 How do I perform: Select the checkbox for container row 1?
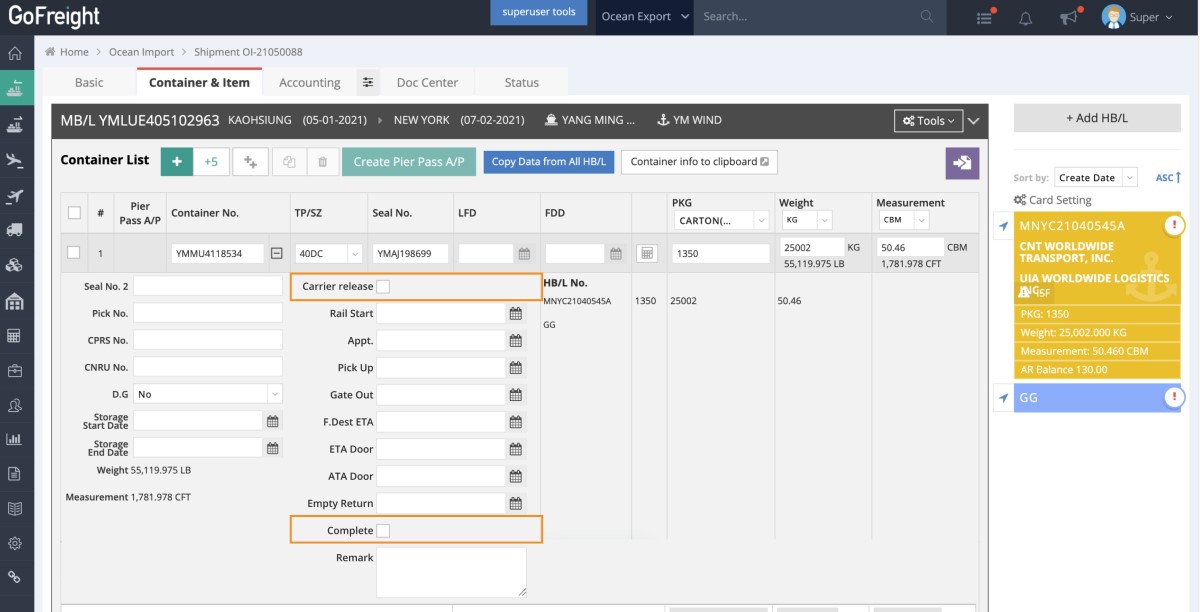[x=74, y=253]
